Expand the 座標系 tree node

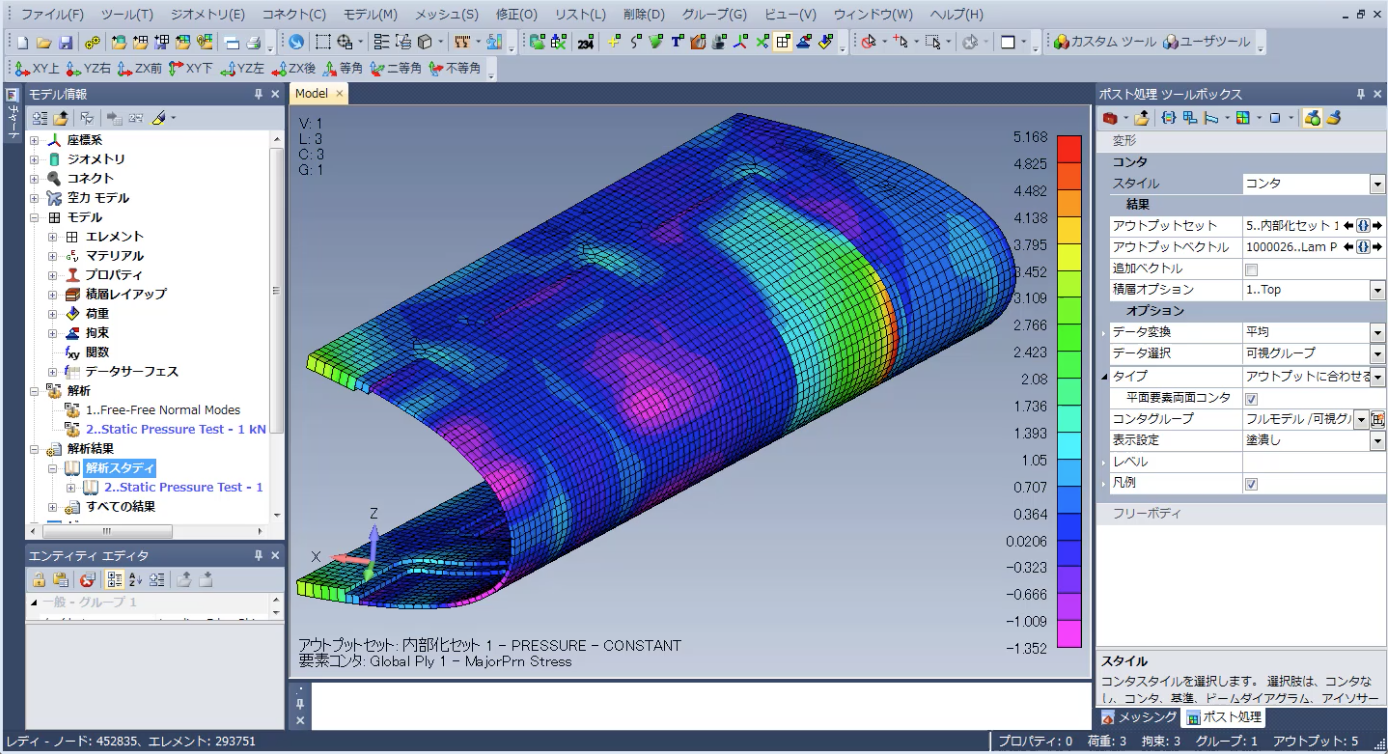tap(35, 140)
